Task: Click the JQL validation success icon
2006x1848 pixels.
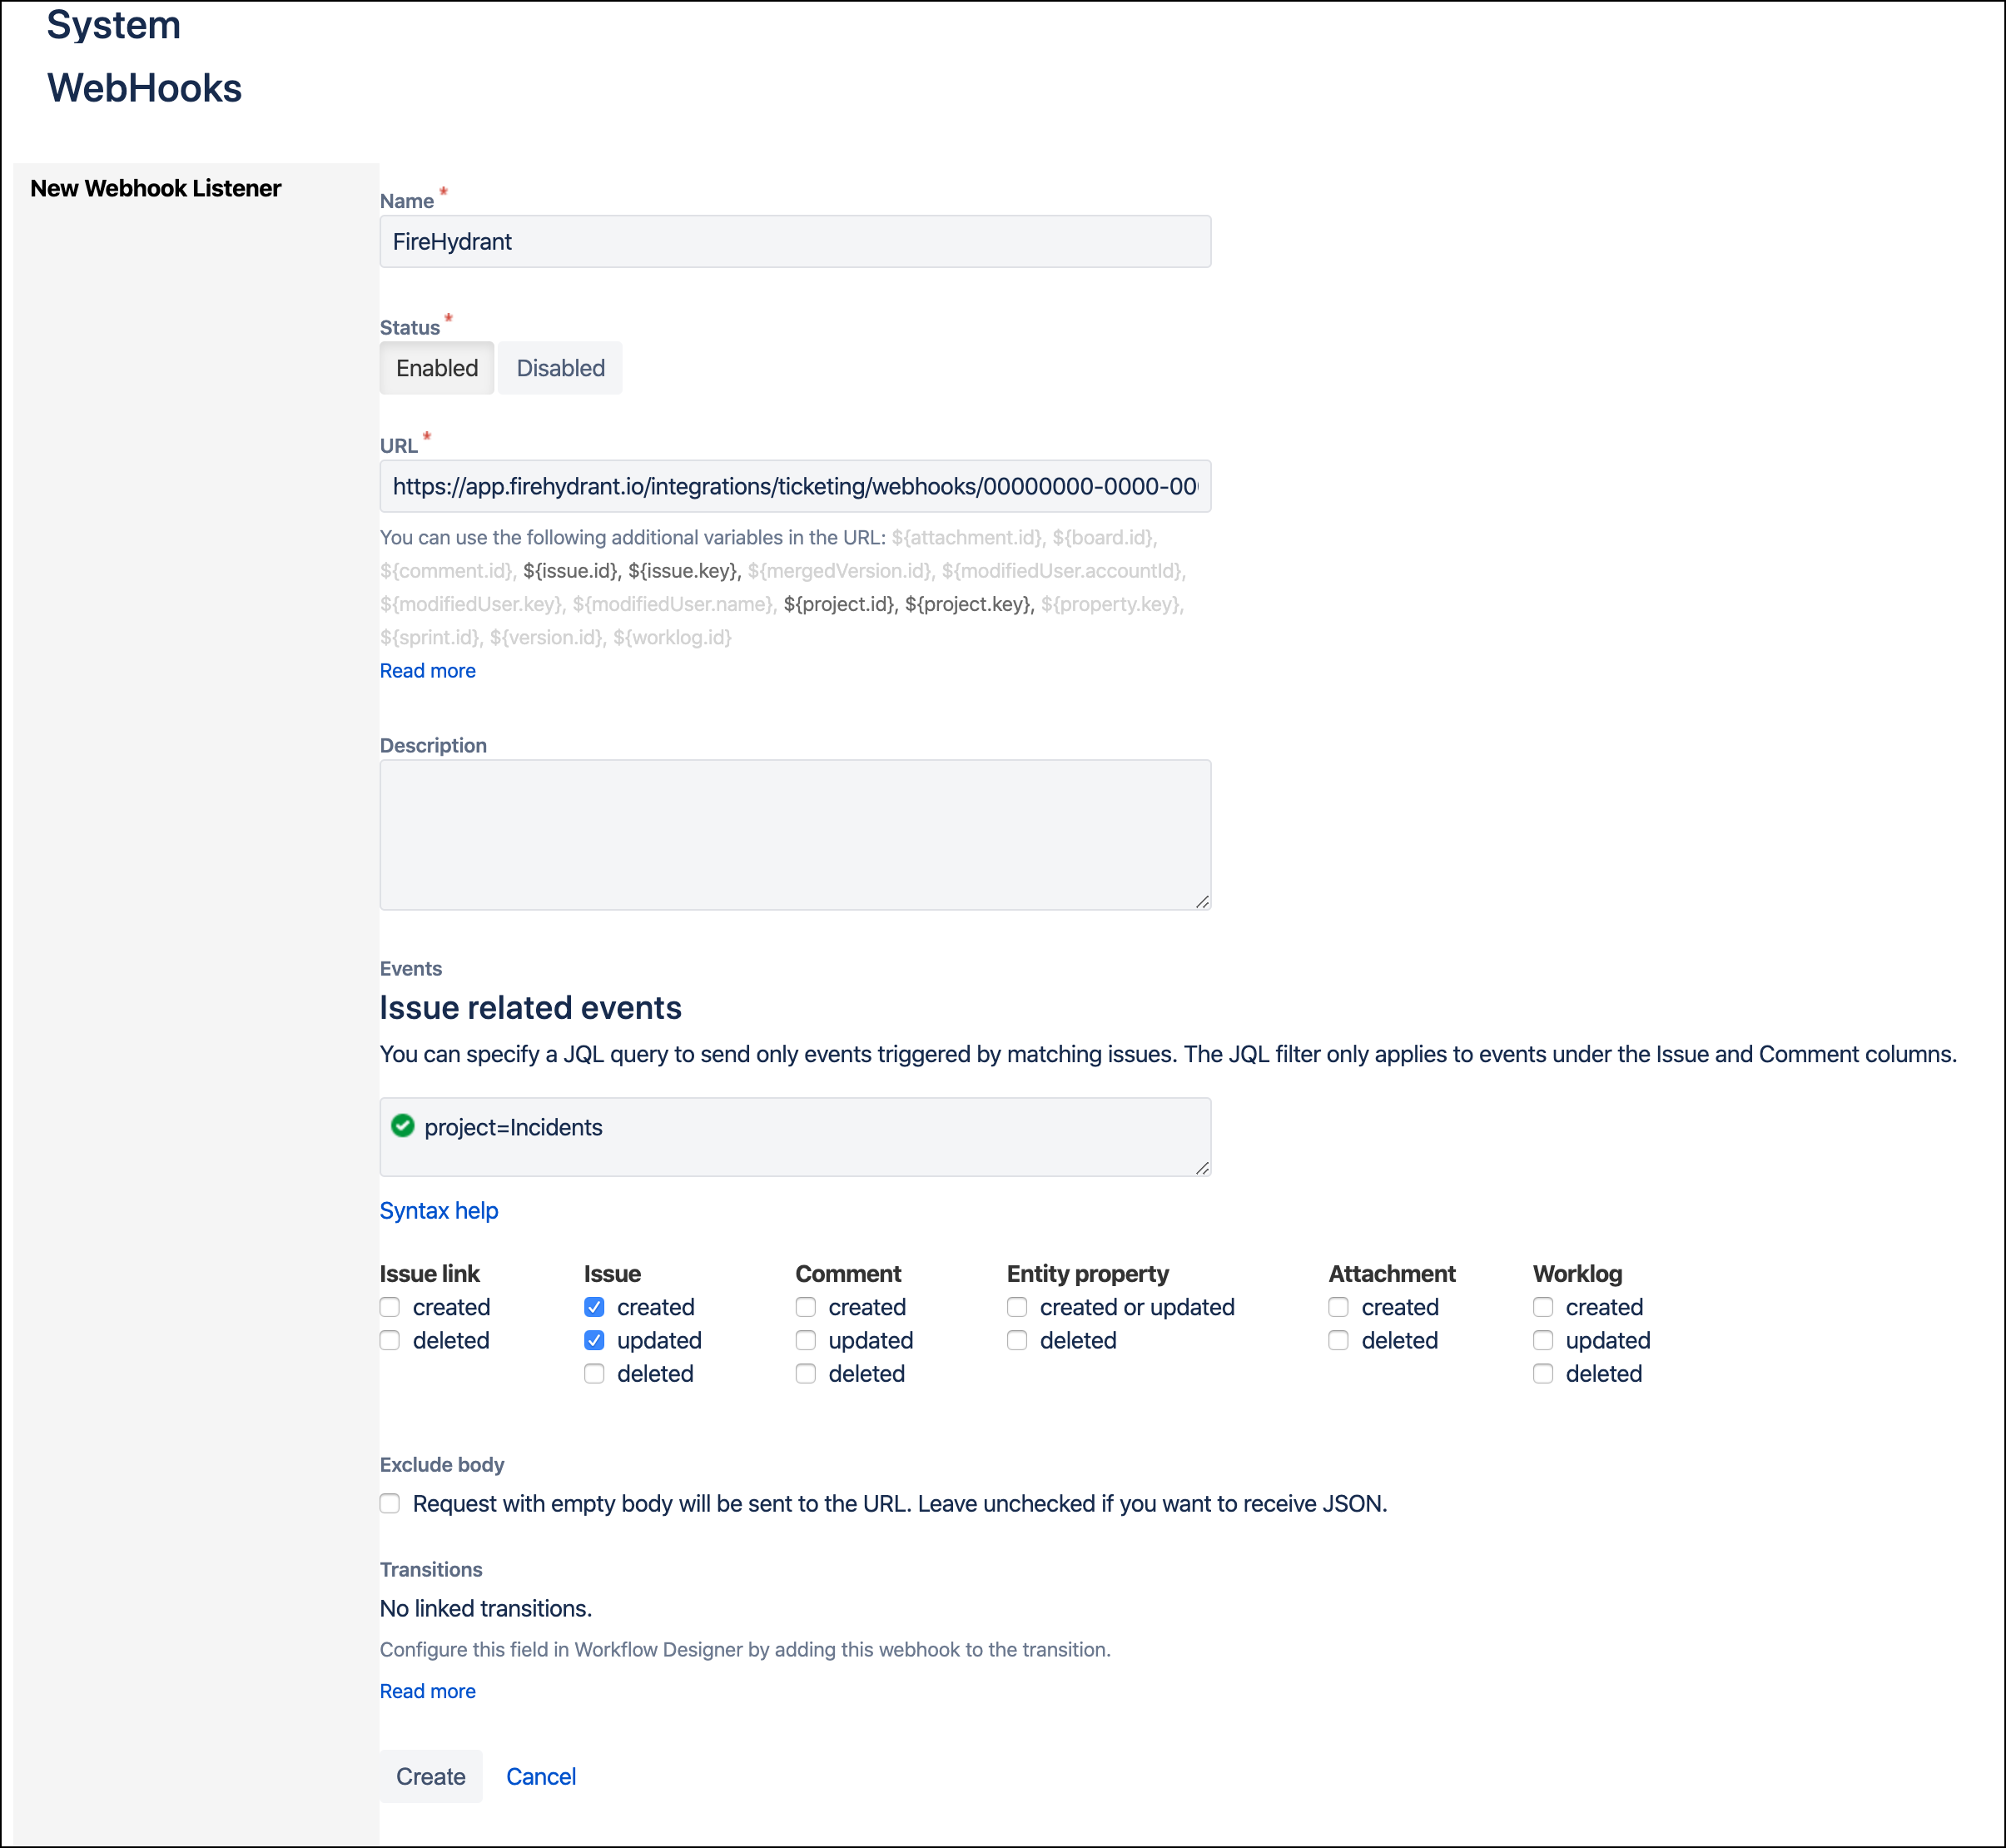Action: (x=402, y=1126)
